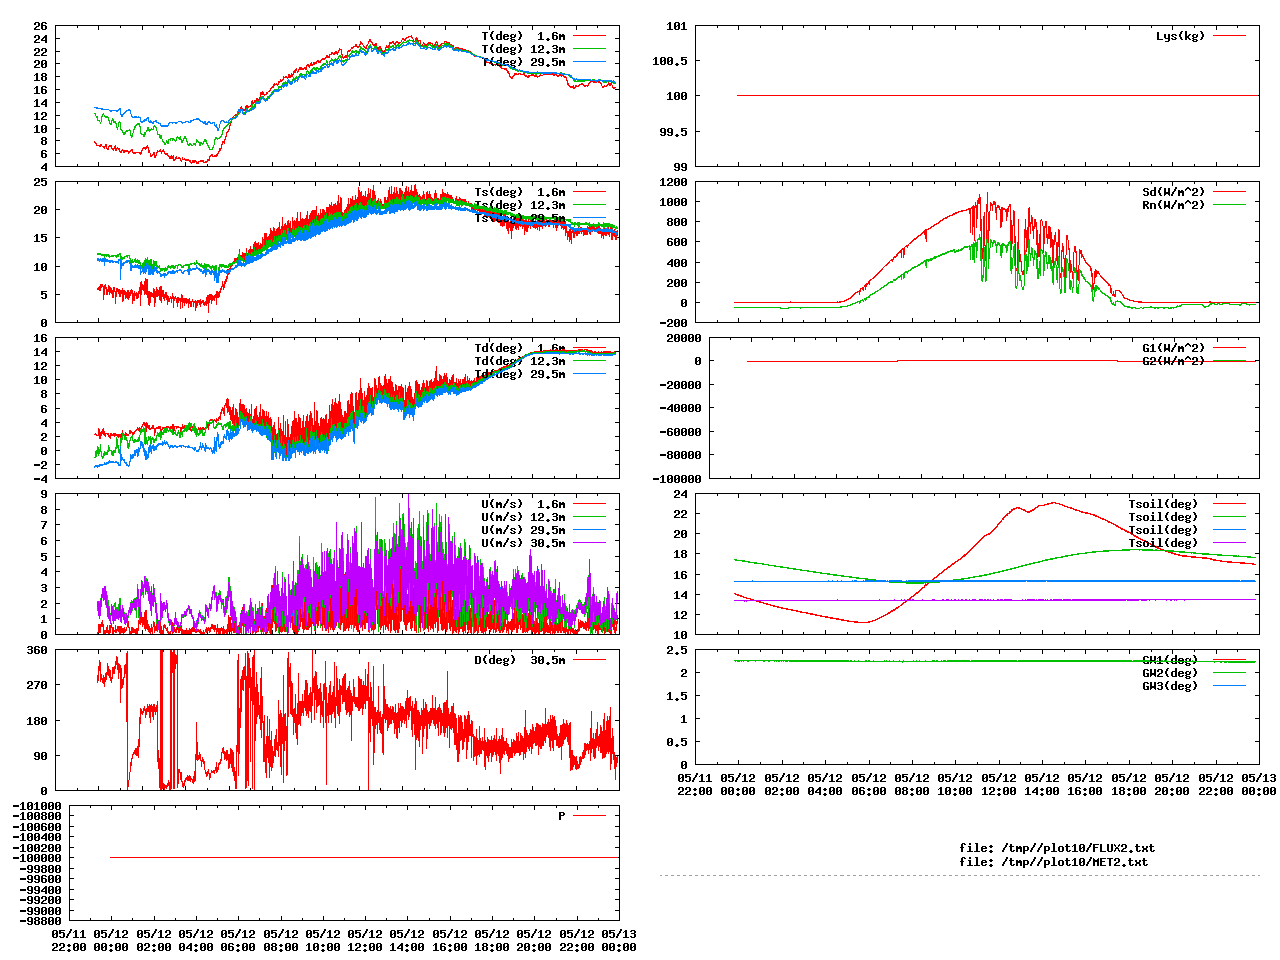Image resolution: width=1280 pixels, height=960 pixels.
Task: Select the 'Ts(deg) 1.6m' legend entry
Action: coord(519,192)
